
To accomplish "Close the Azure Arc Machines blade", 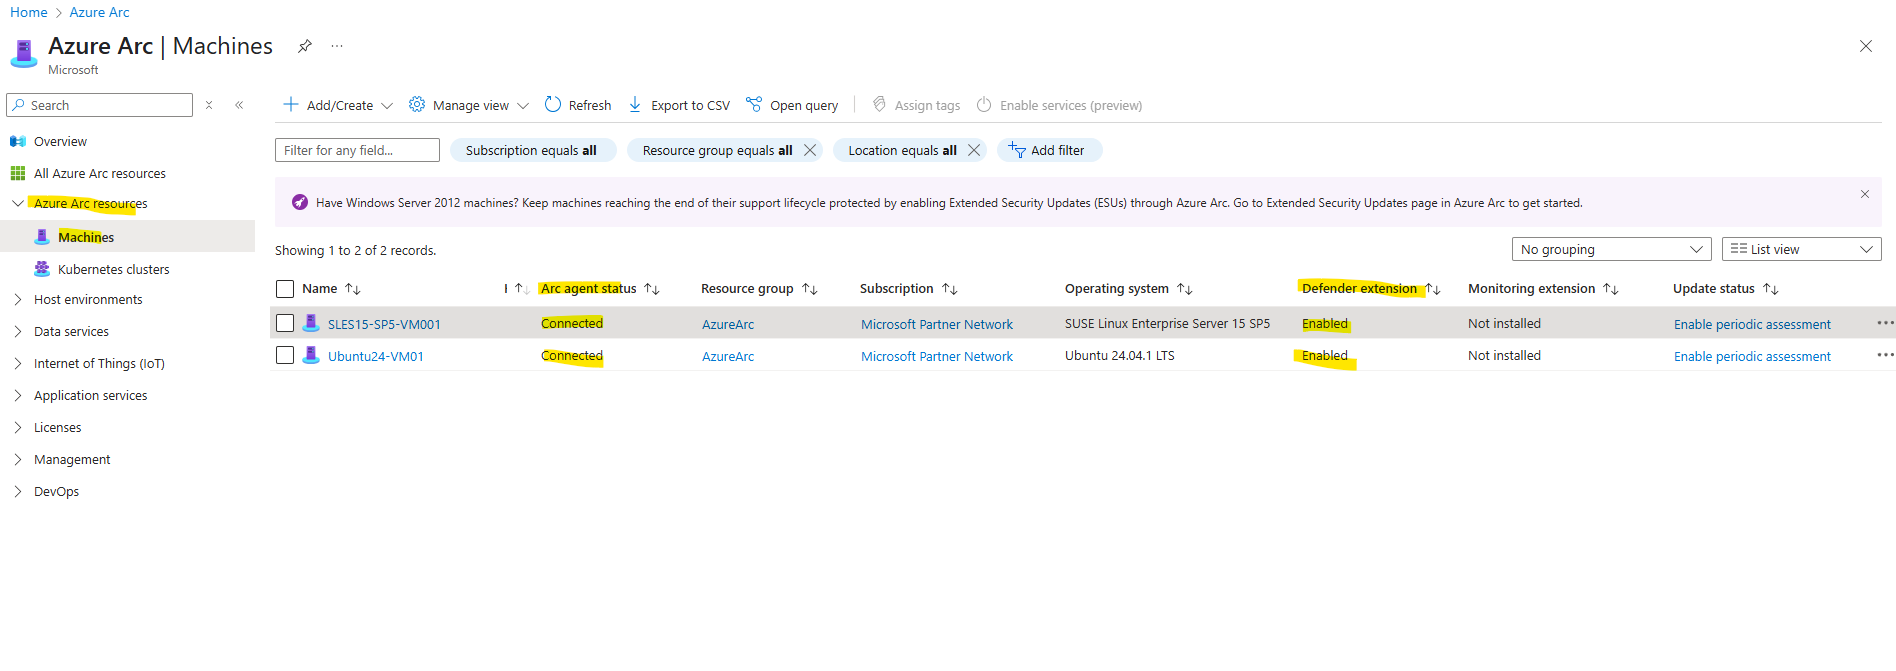I will pos(1865,46).
